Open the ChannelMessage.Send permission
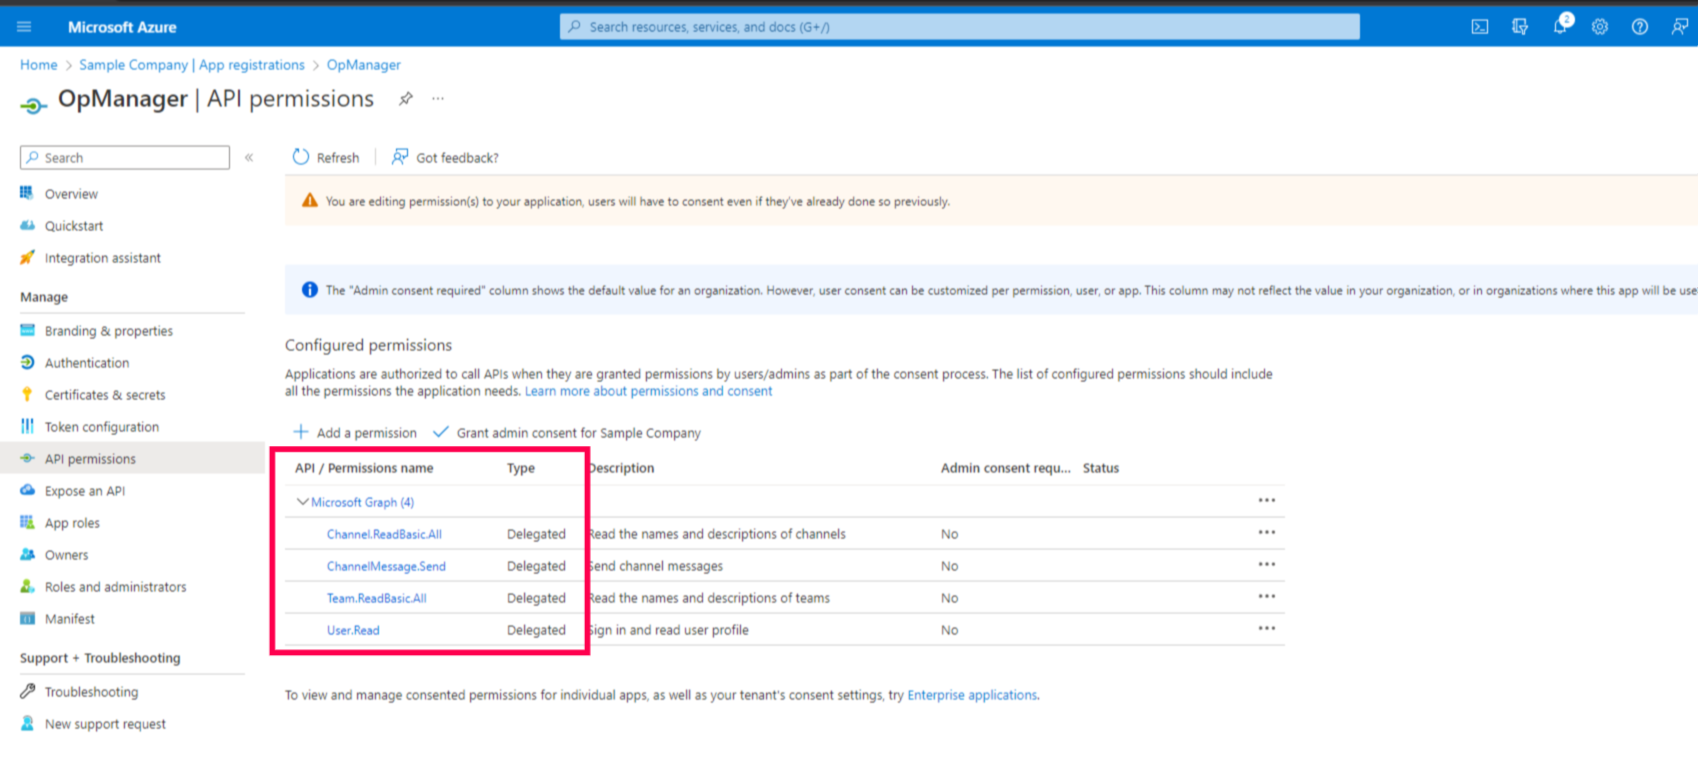1698x760 pixels. tap(386, 566)
